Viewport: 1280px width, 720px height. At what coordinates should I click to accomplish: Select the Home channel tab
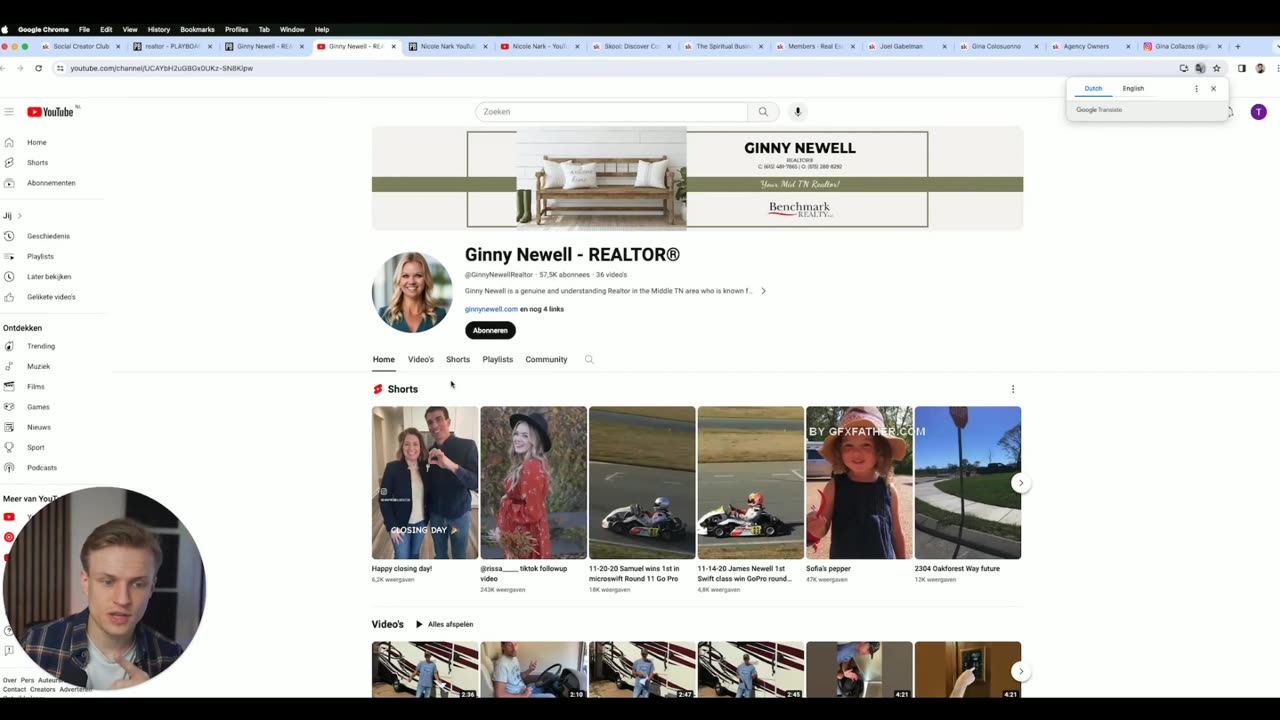point(383,359)
